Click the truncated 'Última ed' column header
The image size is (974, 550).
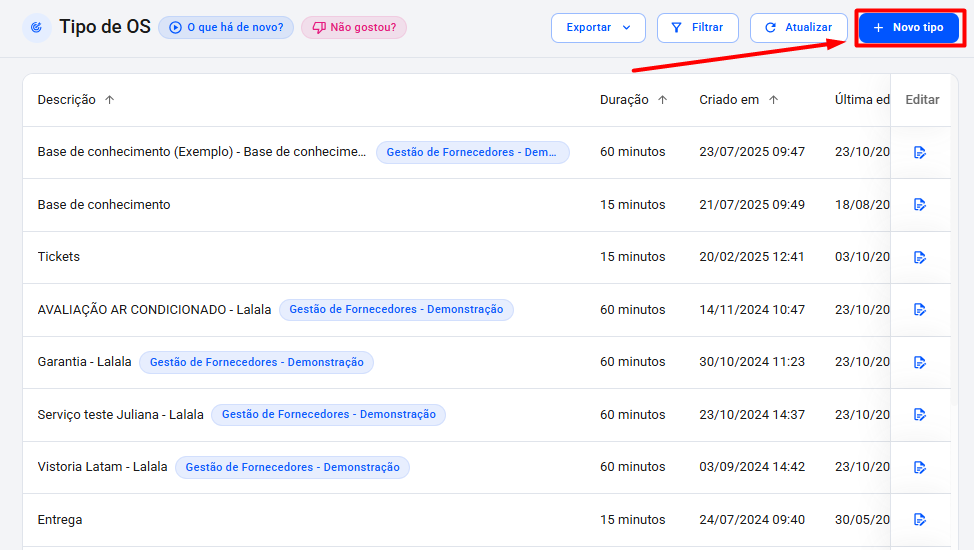pos(862,99)
